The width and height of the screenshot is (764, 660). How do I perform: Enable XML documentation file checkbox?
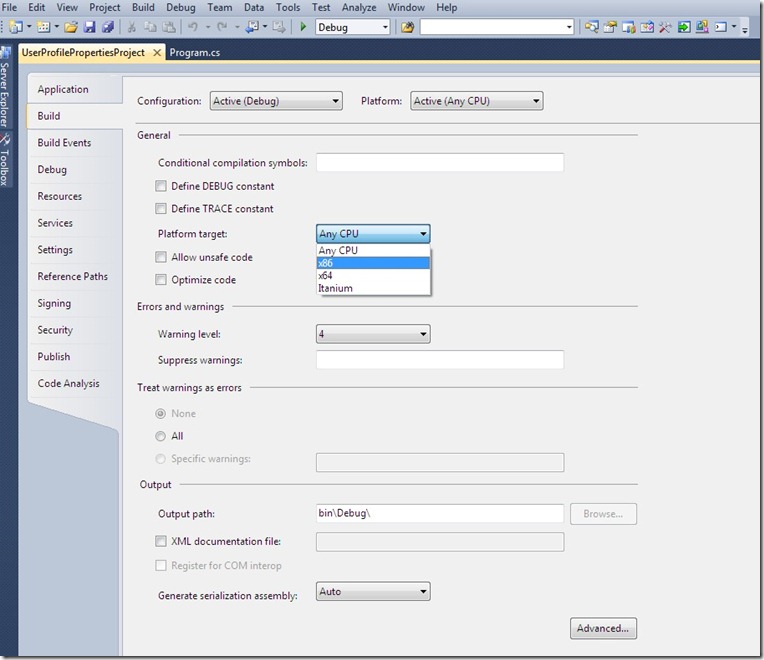(x=160, y=541)
